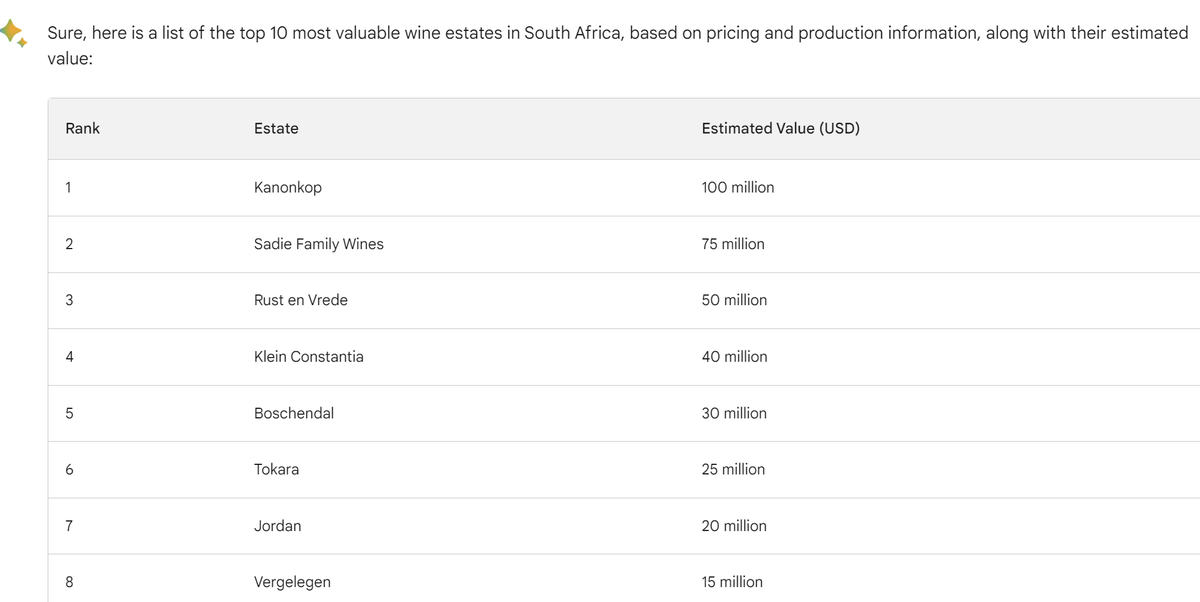Select the Kanonkop estate cell

tap(288, 187)
